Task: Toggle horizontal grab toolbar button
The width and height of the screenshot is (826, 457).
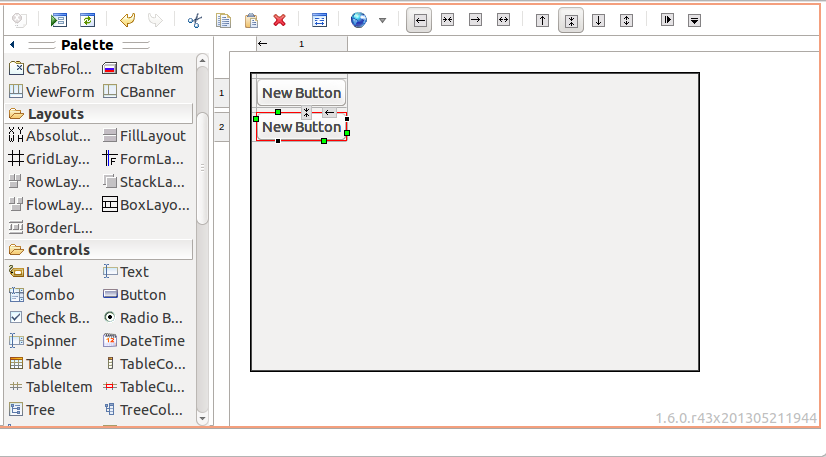Action: click(667, 21)
